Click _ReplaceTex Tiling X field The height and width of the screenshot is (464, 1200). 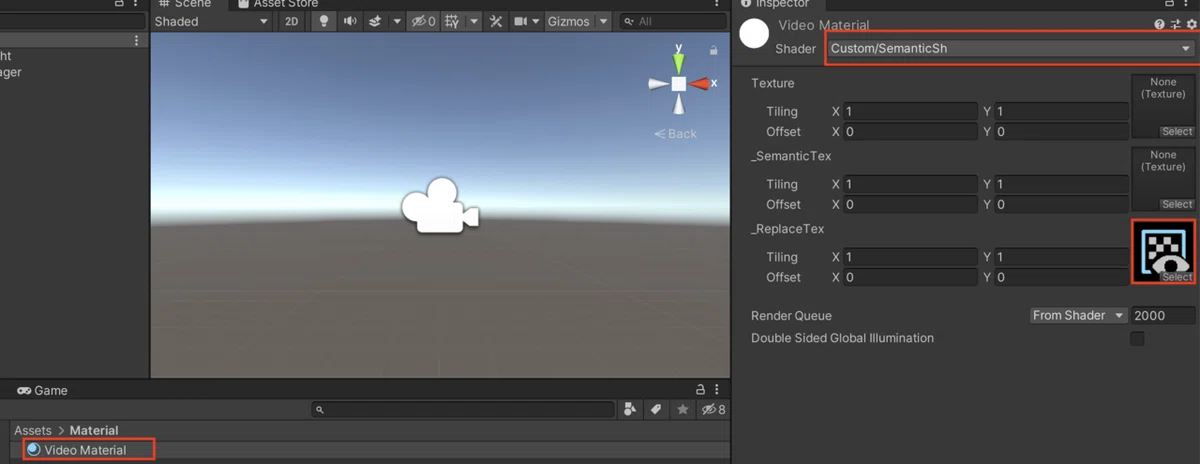(x=910, y=257)
